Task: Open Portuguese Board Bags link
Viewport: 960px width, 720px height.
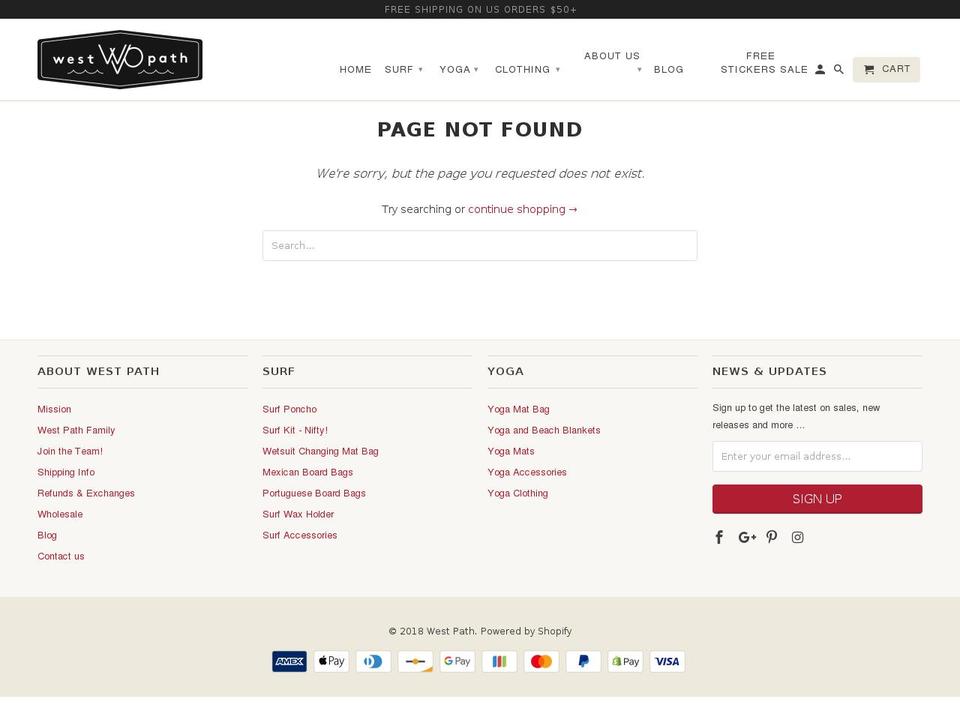Action: click(x=313, y=493)
